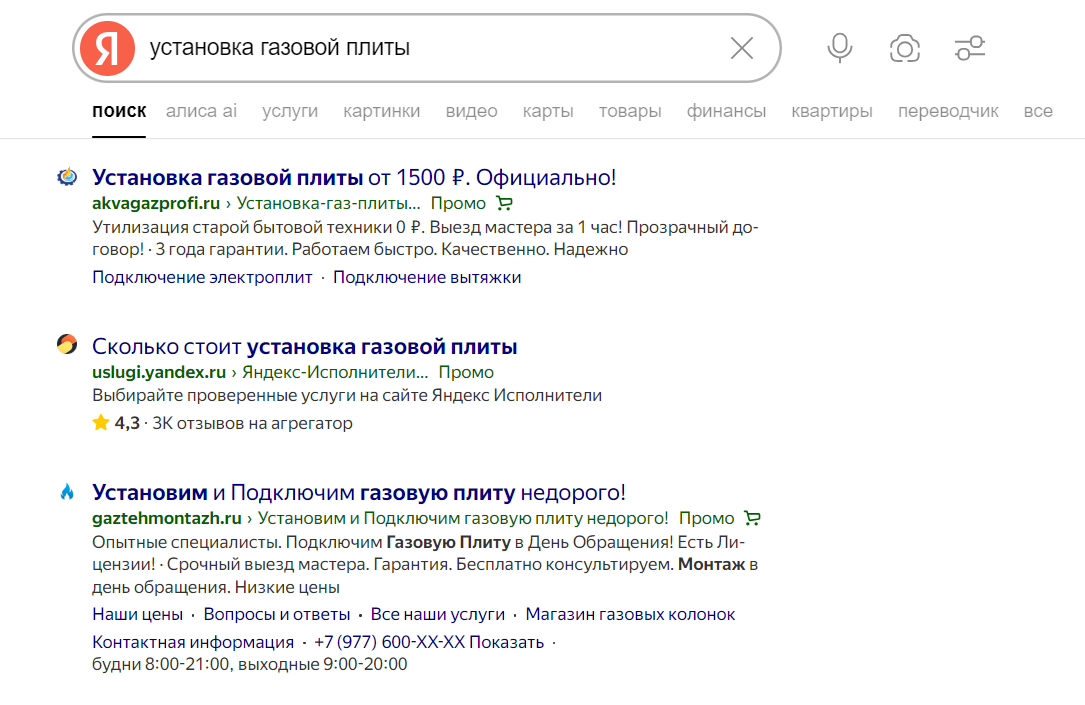1085x705 pixels.
Task: Click Промо label on uslugi.yandex.ru result
Action: pyautogui.click(x=466, y=372)
